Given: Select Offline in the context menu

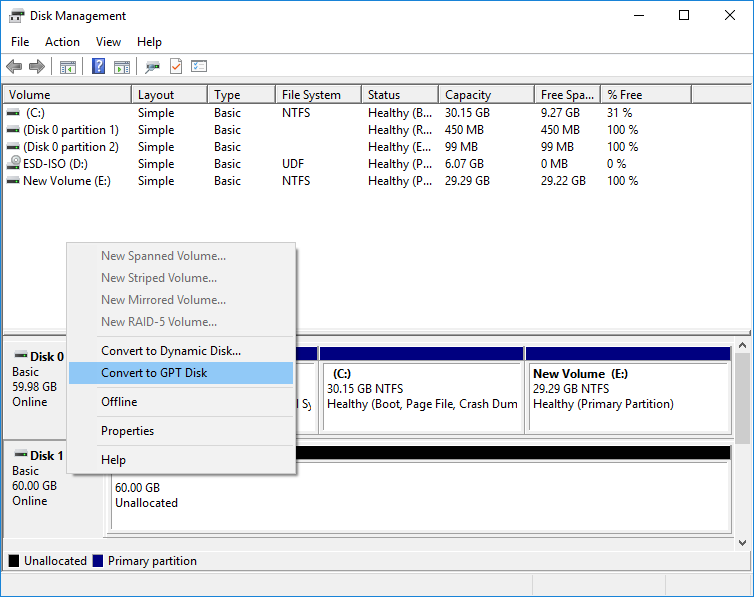Looking at the screenshot, I should tap(181, 402).
